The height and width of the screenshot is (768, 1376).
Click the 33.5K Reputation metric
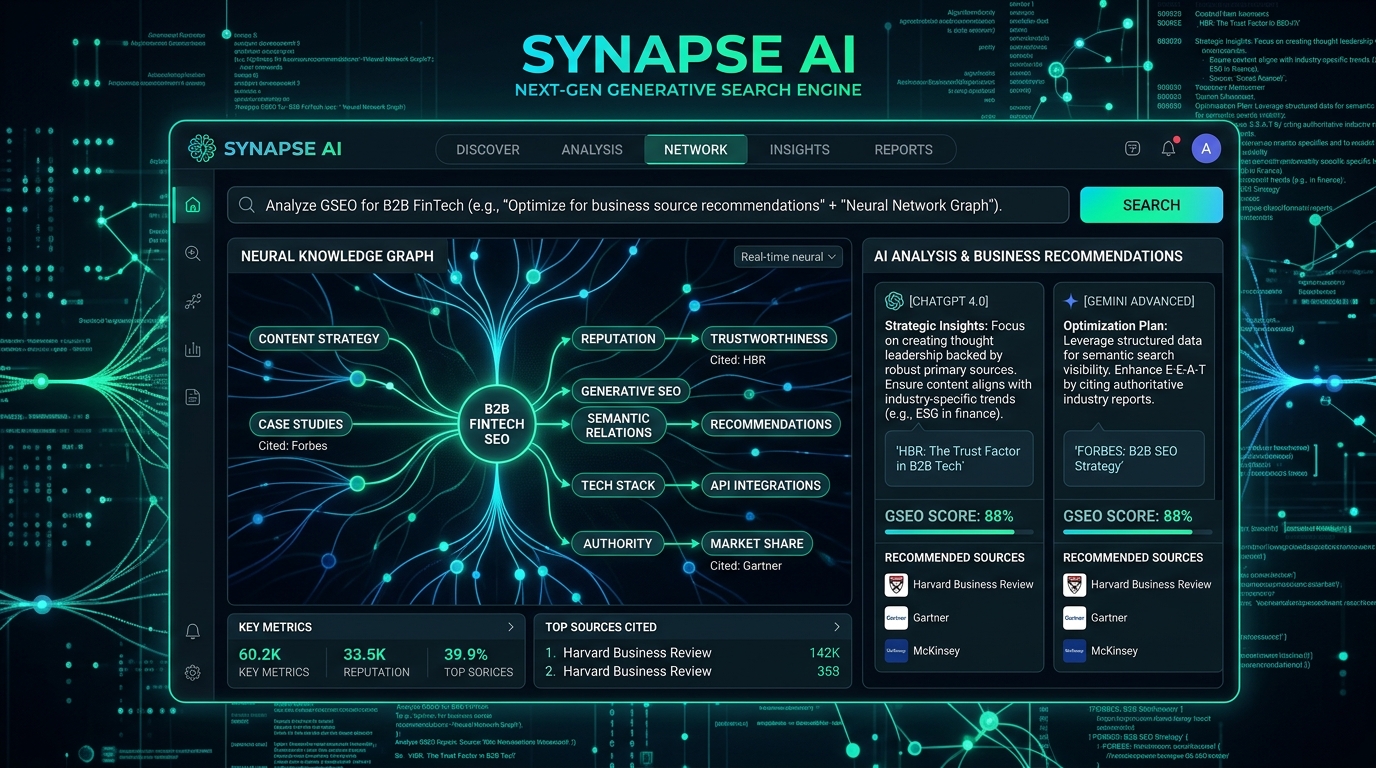tap(377, 662)
